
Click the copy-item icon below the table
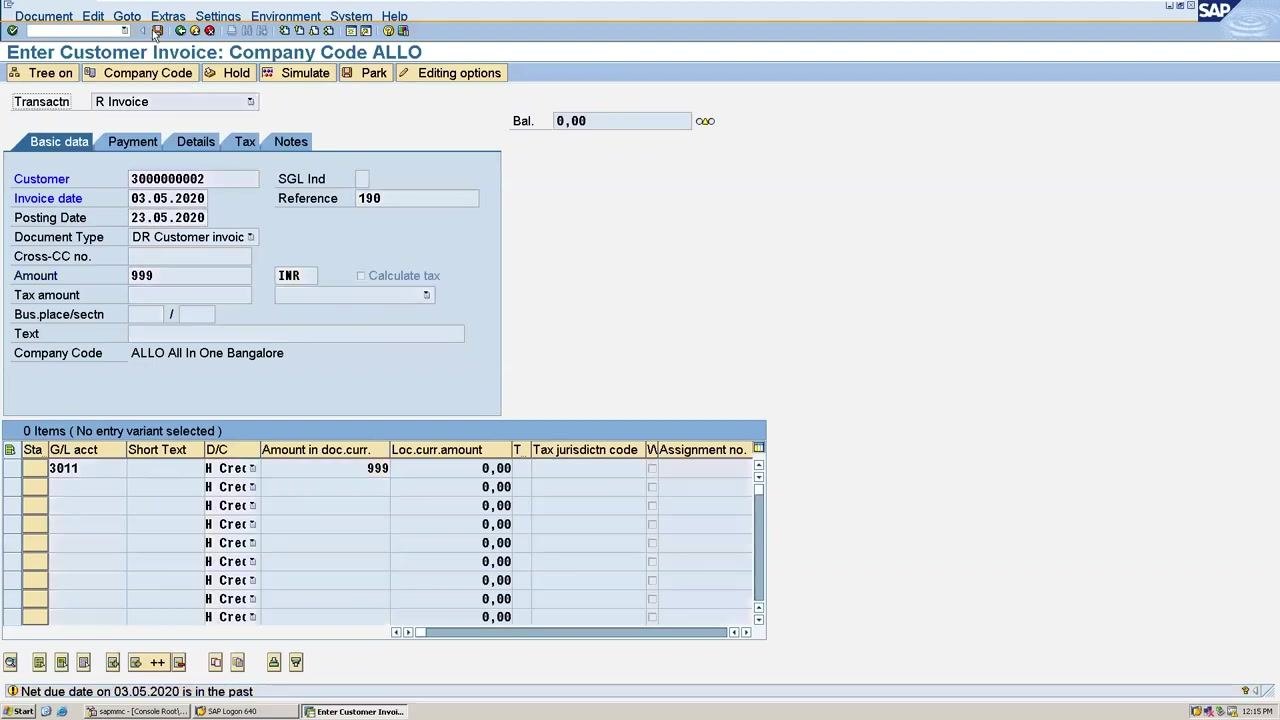pyautogui.click(x=215, y=662)
